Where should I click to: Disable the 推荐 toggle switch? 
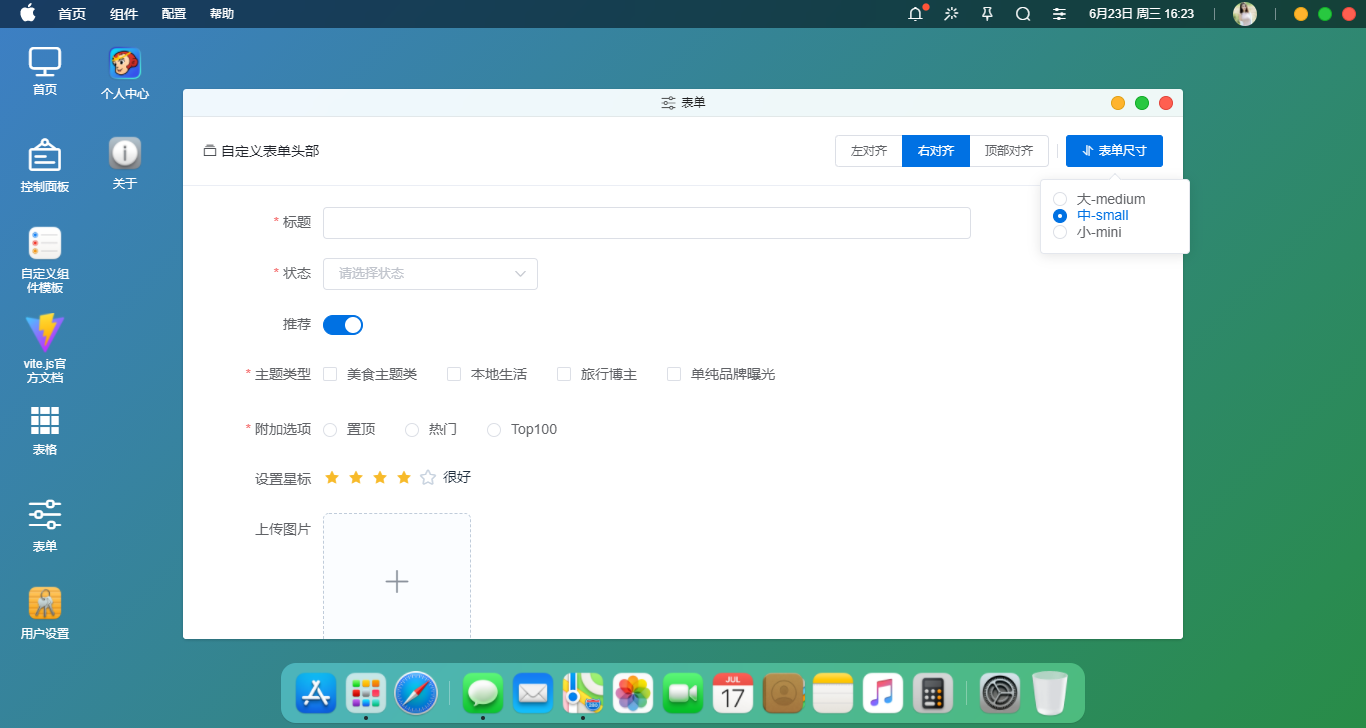pos(343,324)
